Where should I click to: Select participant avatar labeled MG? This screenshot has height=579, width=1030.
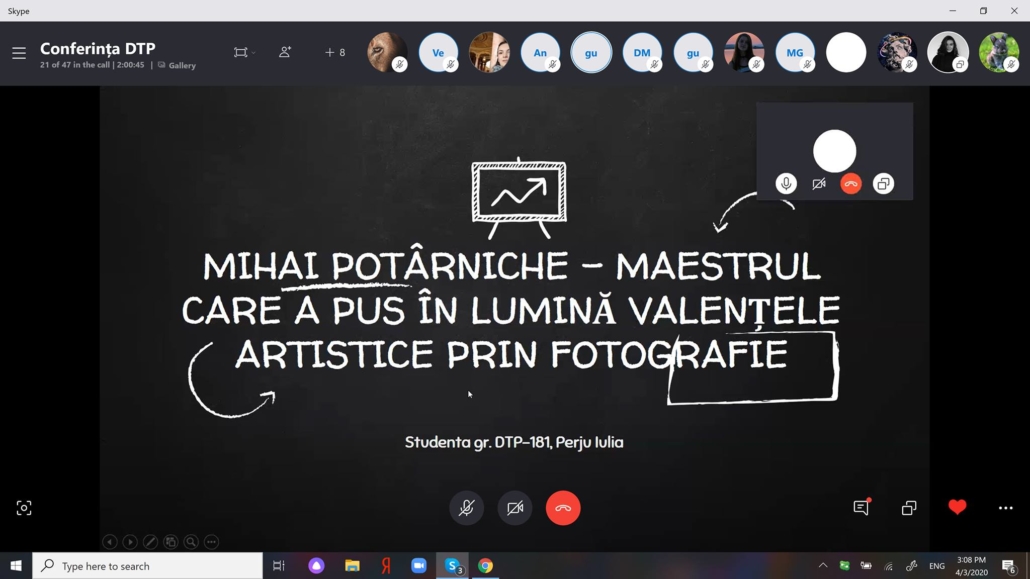[795, 53]
